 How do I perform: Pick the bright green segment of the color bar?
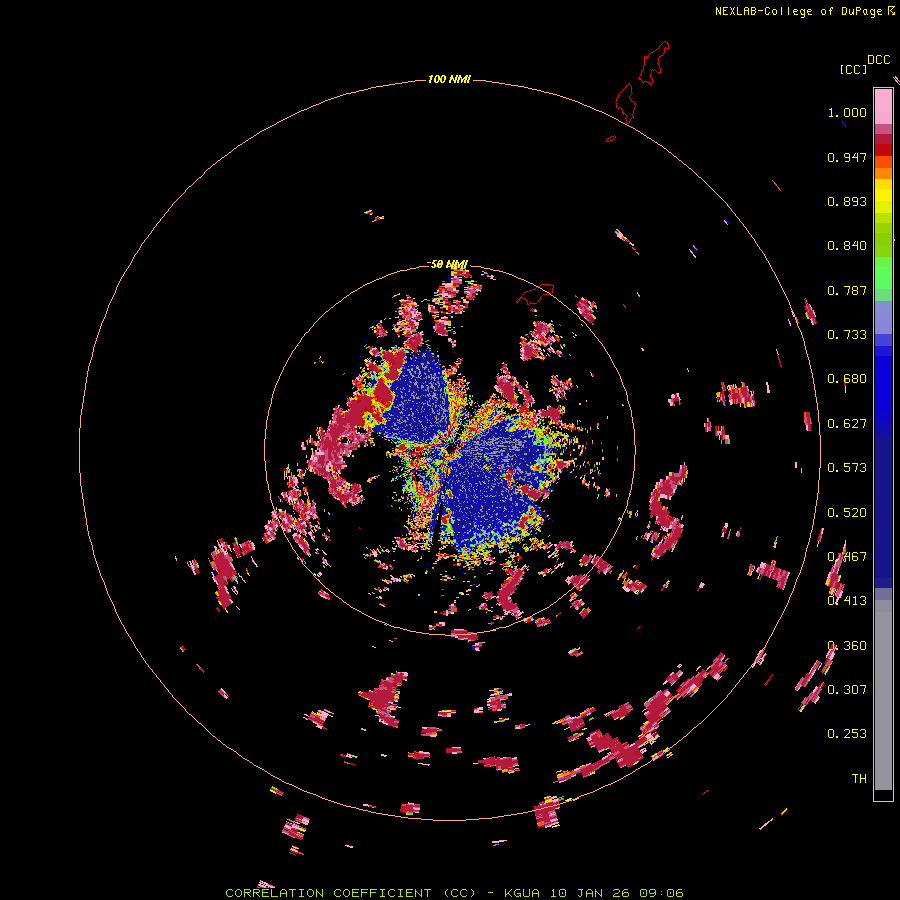883,273
